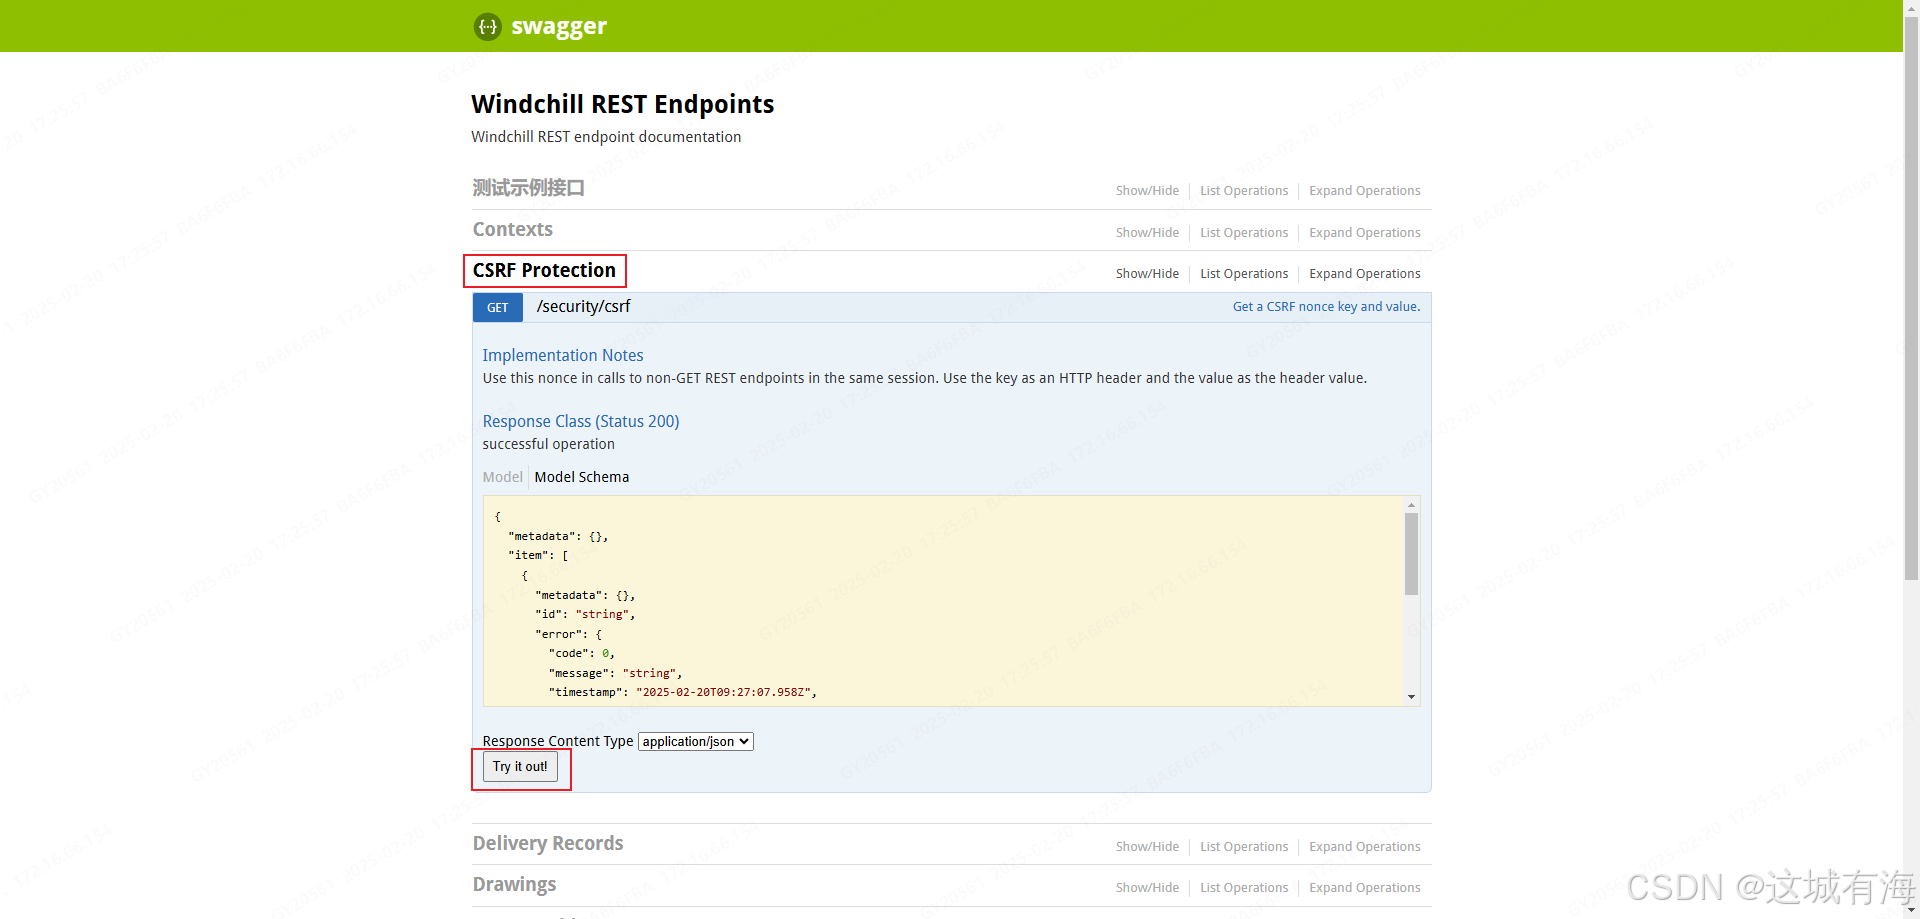Click 'Get a CSRF nonce key and value.' link
Viewport: 1920px width, 919px height.
coord(1326,307)
